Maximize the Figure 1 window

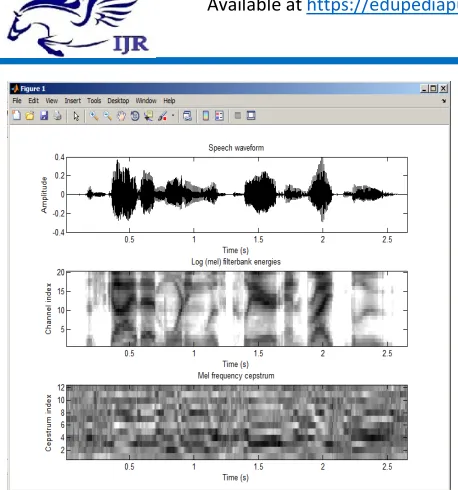click(433, 89)
